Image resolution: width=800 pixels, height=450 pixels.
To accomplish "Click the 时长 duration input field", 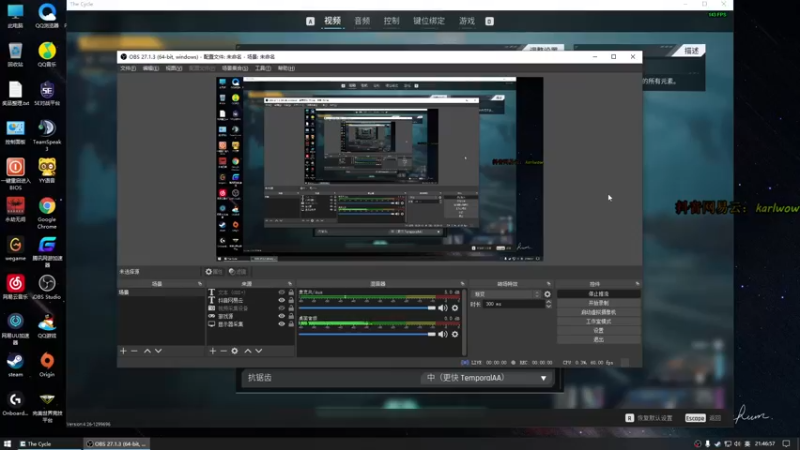I will coord(514,304).
